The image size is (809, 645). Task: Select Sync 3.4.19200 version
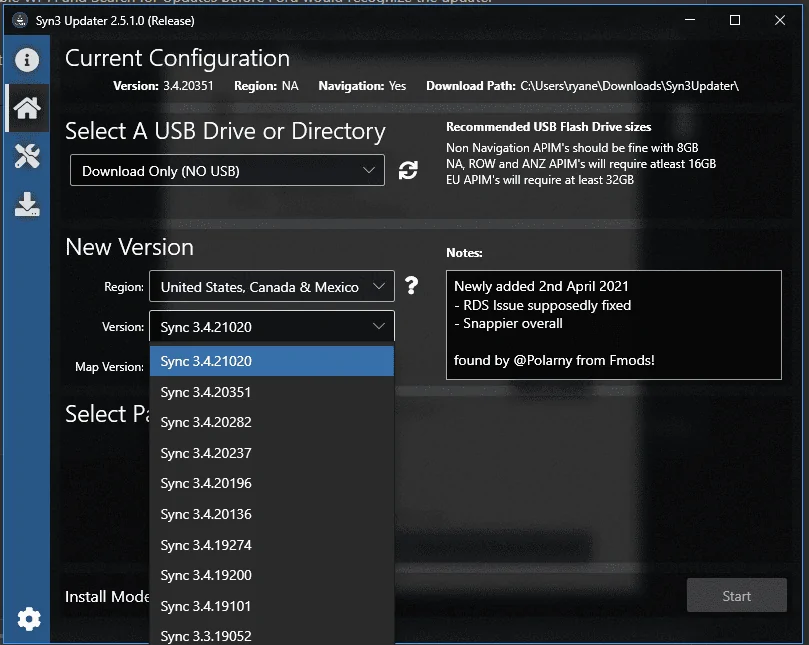click(x=272, y=575)
